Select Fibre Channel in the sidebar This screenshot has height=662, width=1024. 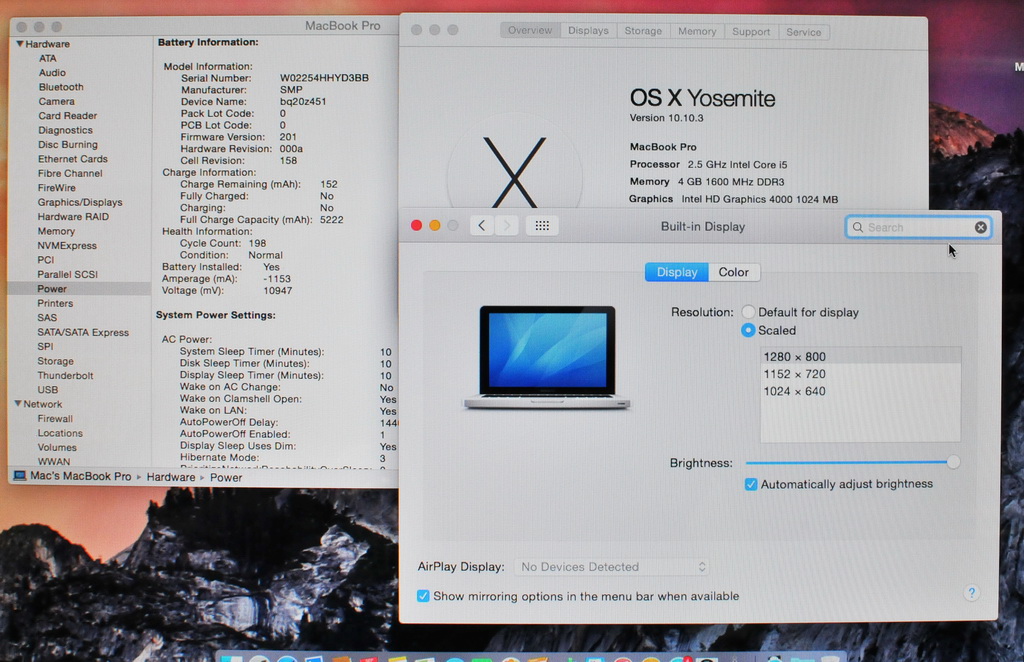point(70,173)
